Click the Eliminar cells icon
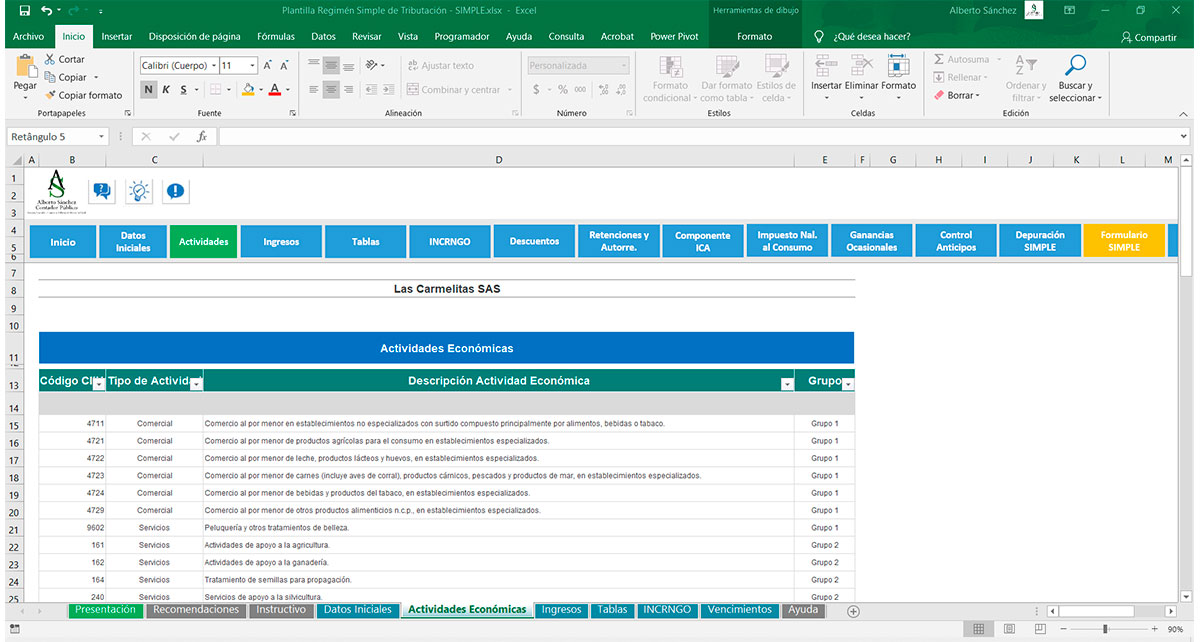 (861, 65)
